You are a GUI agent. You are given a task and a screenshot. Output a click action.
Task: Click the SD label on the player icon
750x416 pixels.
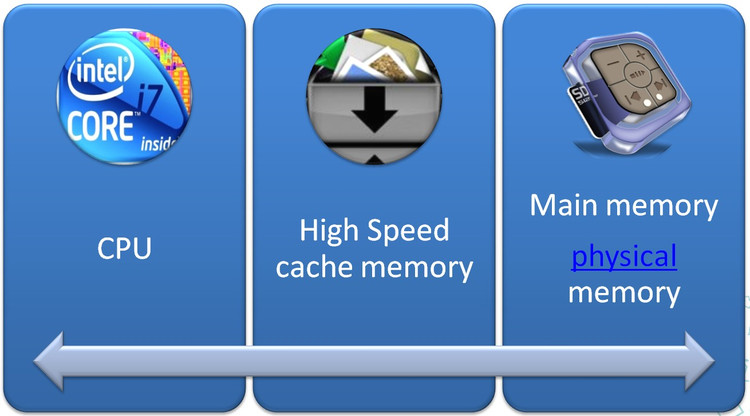(580, 93)
